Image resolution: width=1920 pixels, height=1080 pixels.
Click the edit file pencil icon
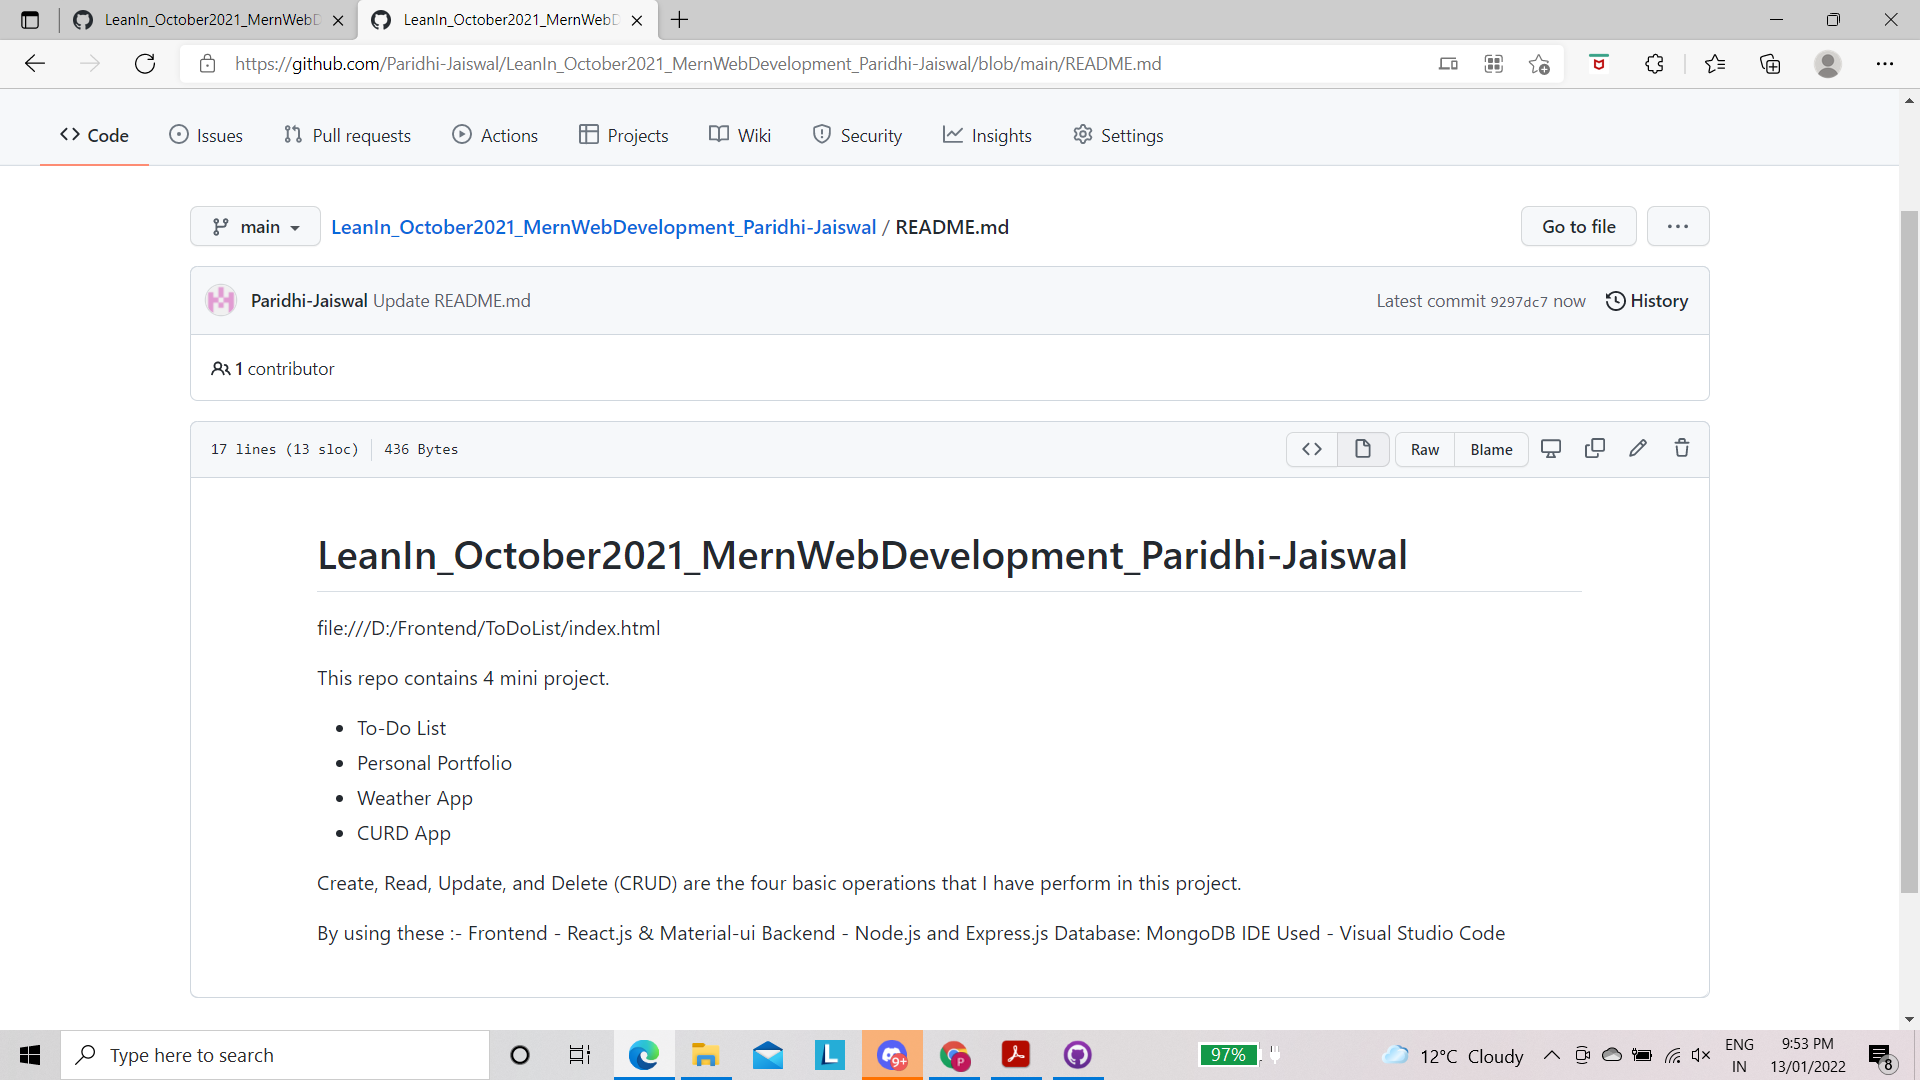[1638, 449]
